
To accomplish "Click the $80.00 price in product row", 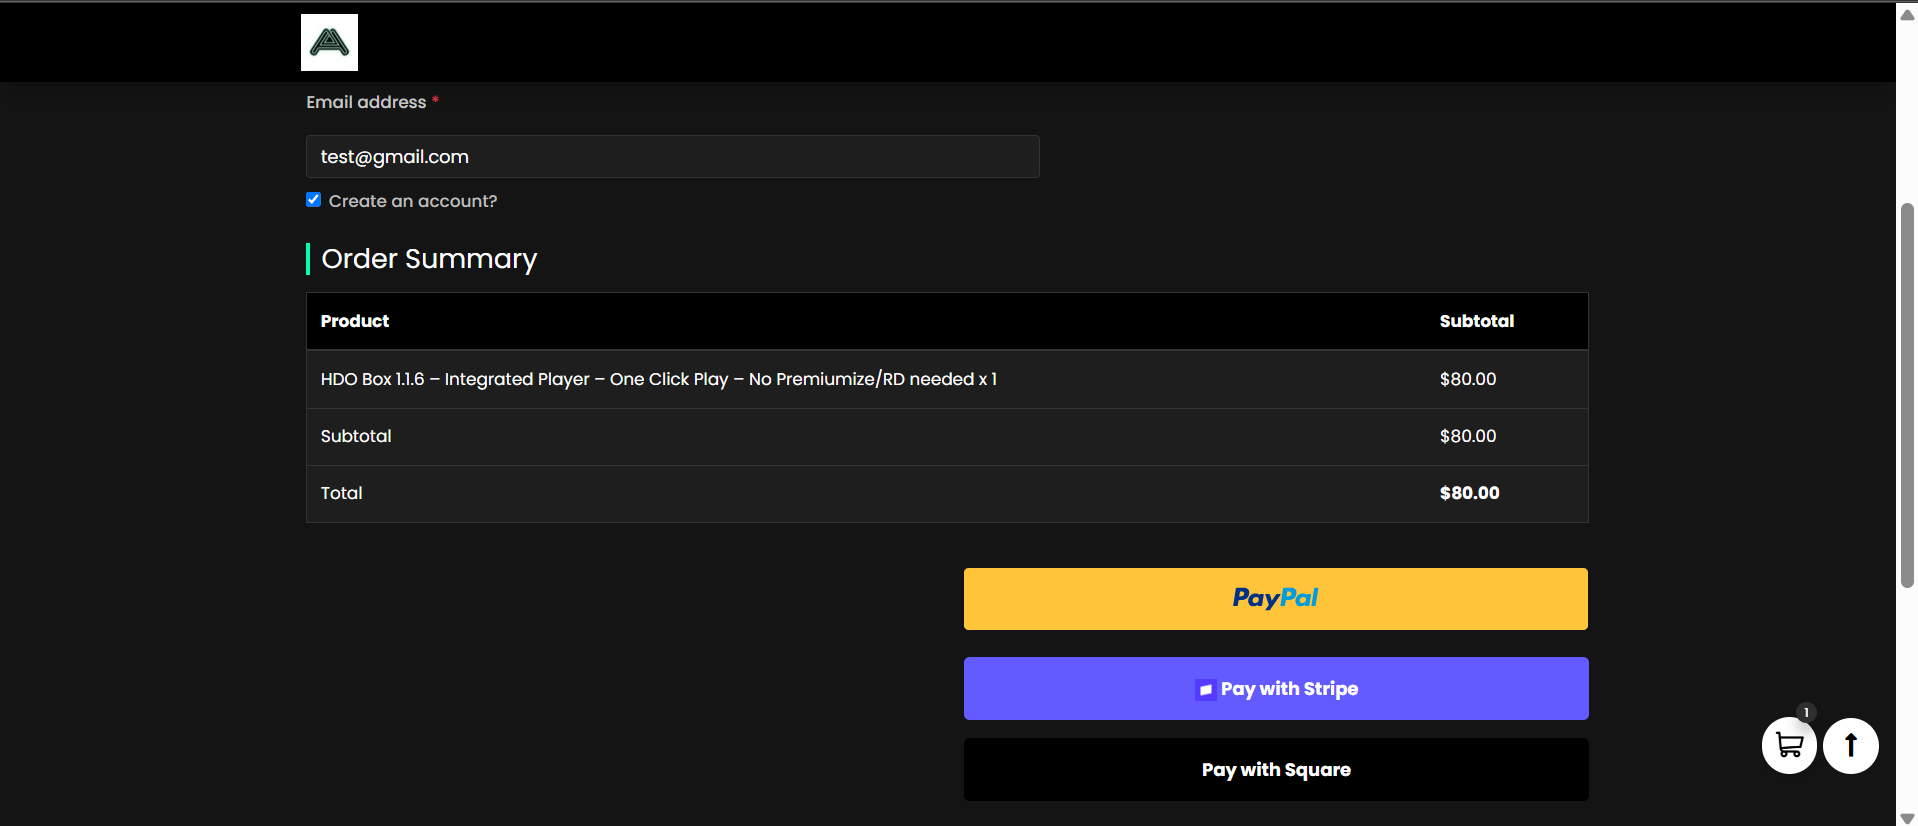I will [1468, 379].
